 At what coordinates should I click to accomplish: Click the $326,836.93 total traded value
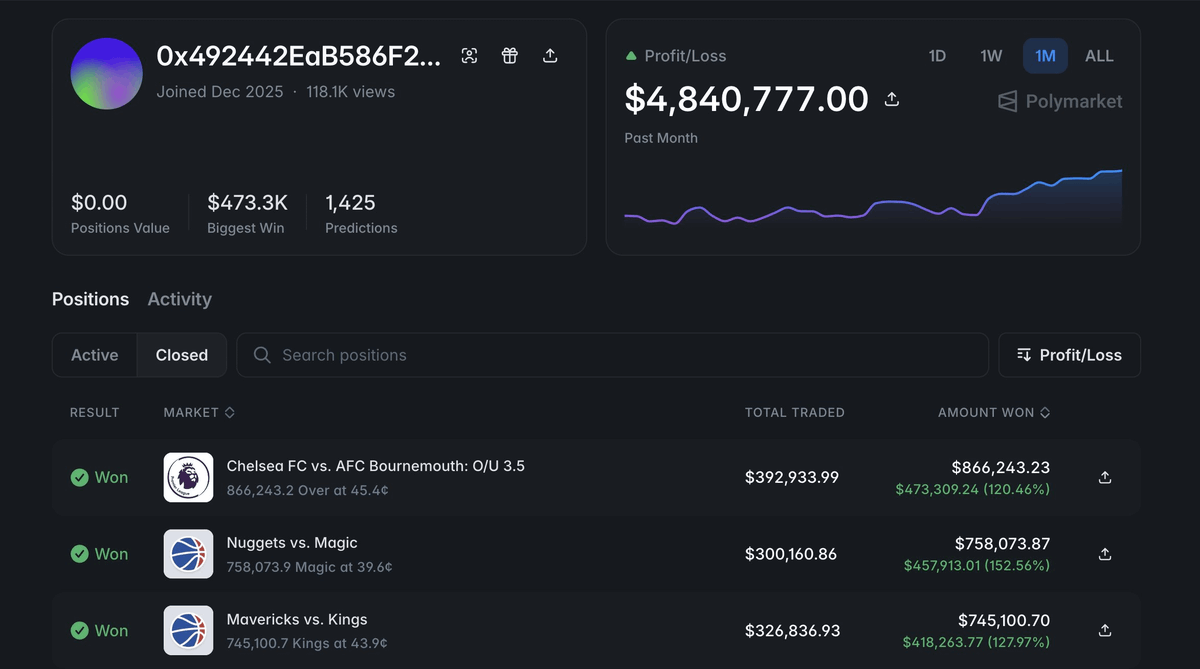(793, 631)
